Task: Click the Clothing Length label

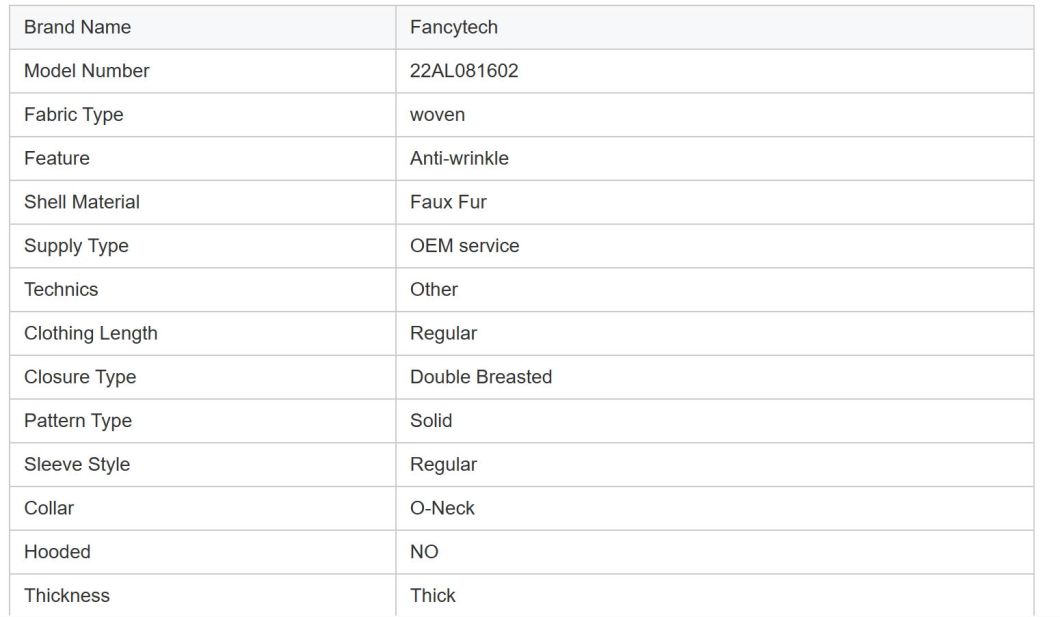Action: [91, 333]
